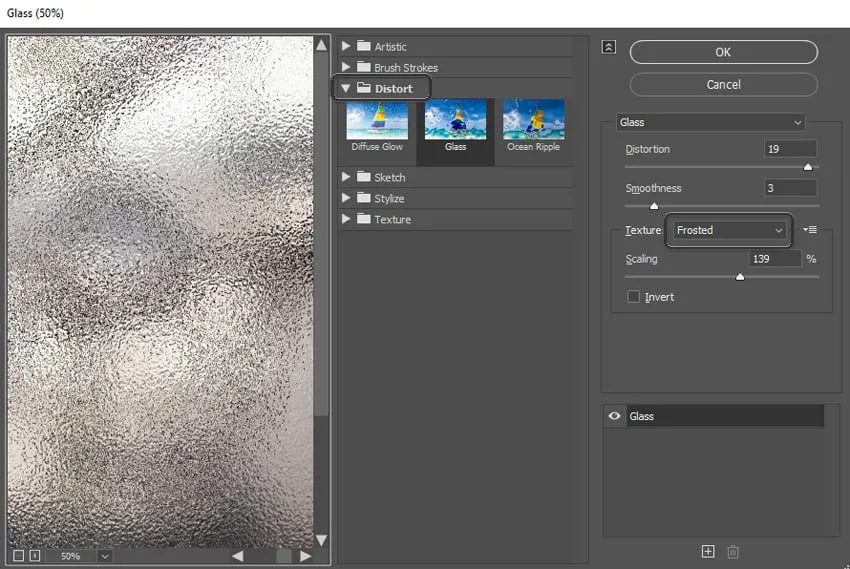Add a new effect layer
Screen dimensions: 850x569
click(x=708, y=551)
